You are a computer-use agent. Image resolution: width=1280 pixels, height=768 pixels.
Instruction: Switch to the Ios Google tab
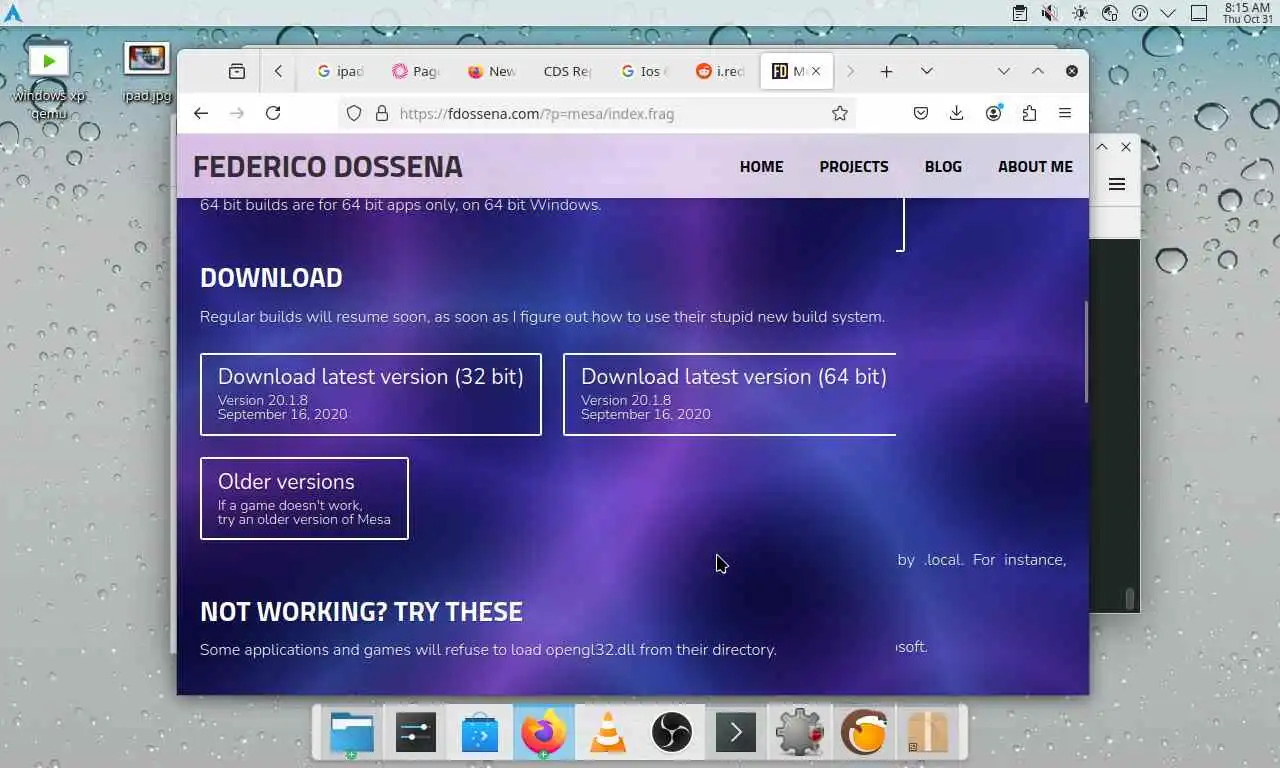pos(644,71)
